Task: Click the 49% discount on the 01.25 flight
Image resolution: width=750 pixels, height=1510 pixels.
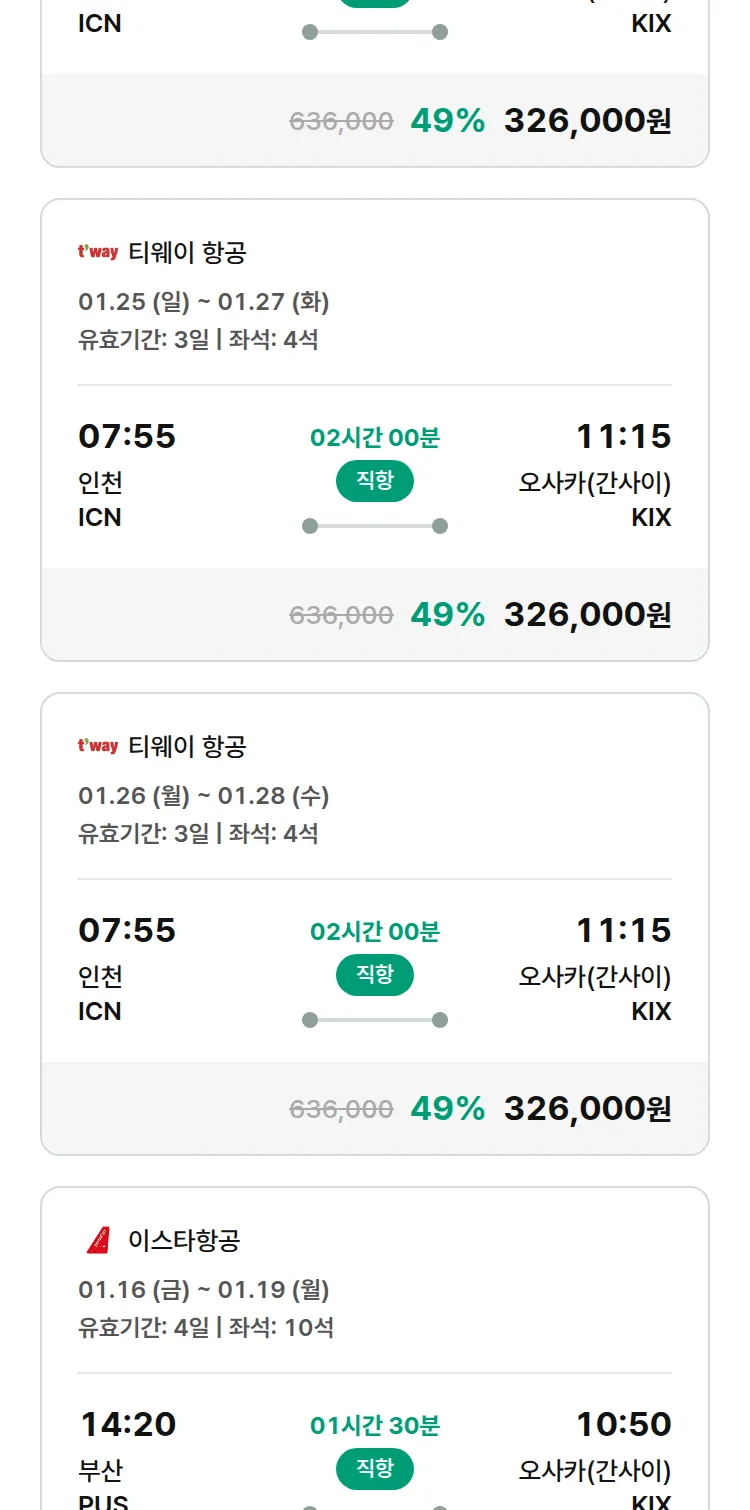Action: (x=447, y=615)
